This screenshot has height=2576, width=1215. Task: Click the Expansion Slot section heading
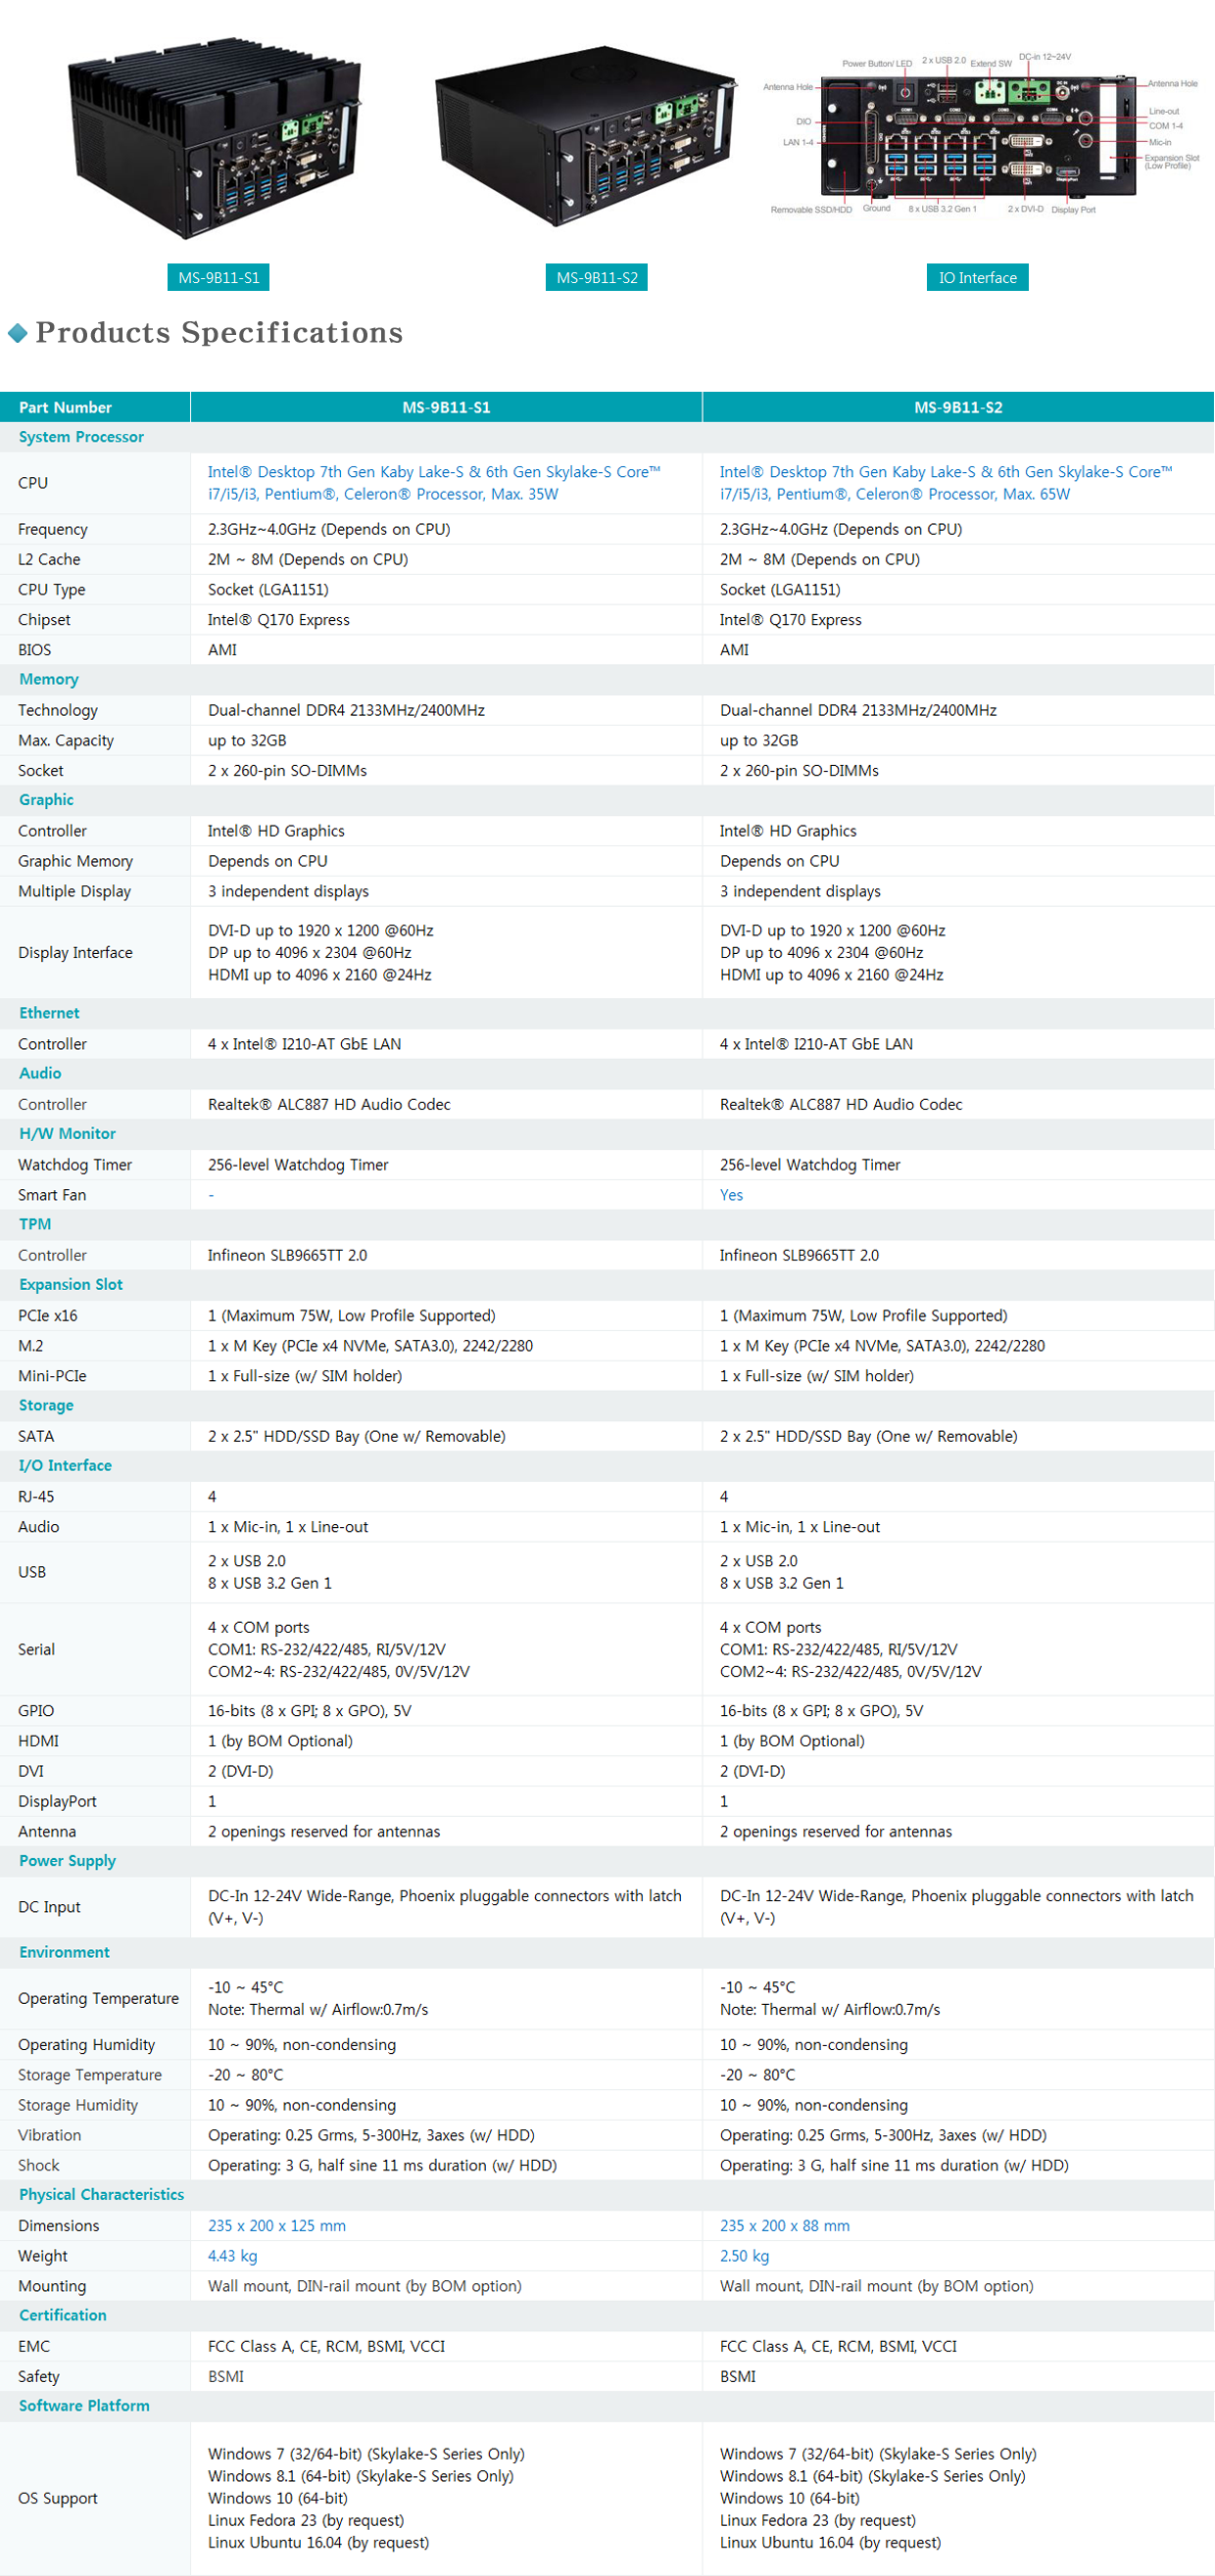(x=70, y=1285)
